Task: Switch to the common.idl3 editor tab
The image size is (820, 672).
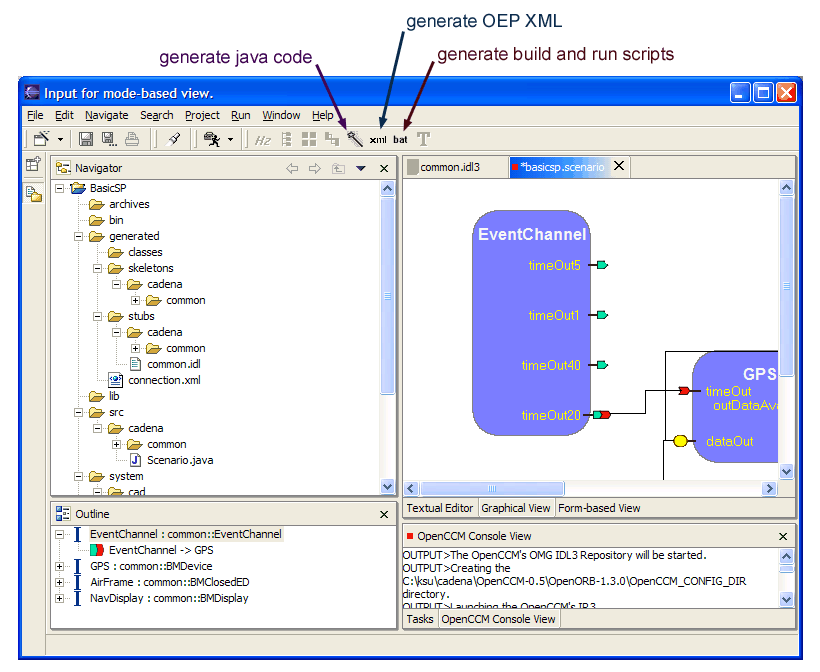Action: (x=449, y=167)
